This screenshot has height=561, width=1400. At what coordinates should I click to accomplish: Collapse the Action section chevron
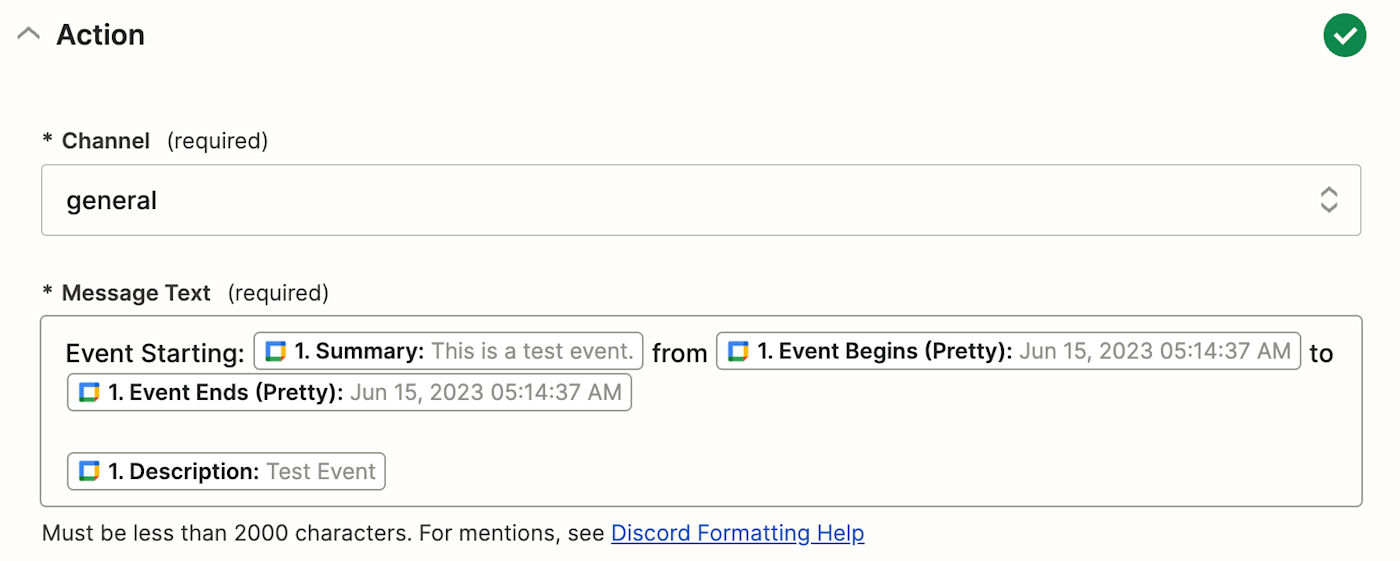click(x=29, y=34)
